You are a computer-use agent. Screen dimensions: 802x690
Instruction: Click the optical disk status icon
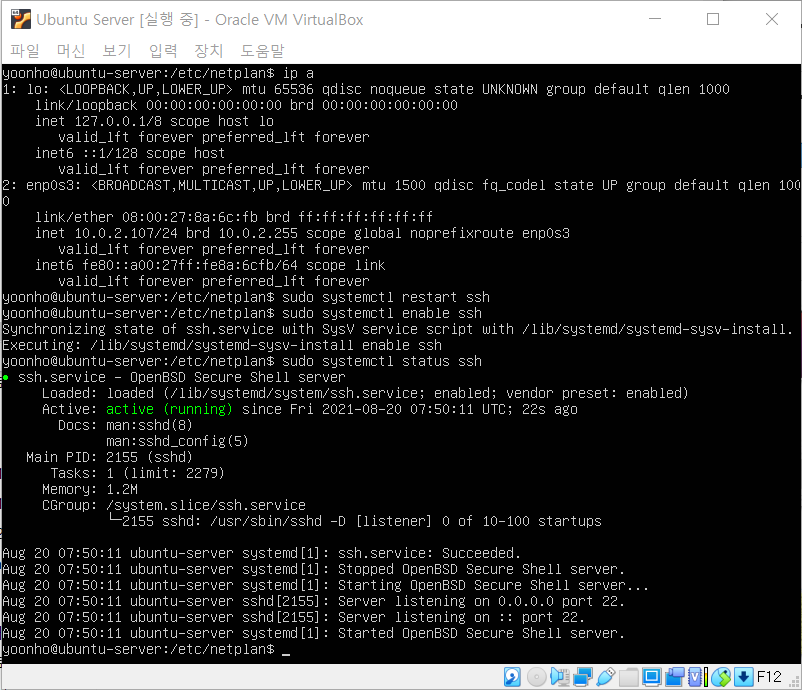536,677
